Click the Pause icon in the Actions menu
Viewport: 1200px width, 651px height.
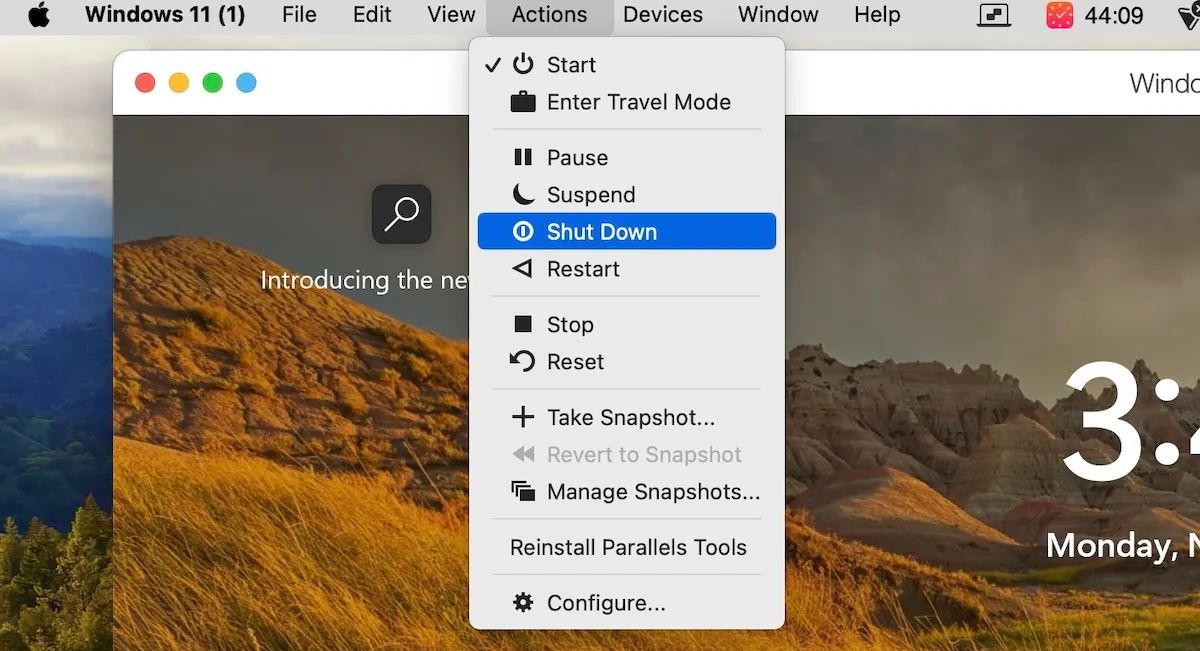point(523,157)
